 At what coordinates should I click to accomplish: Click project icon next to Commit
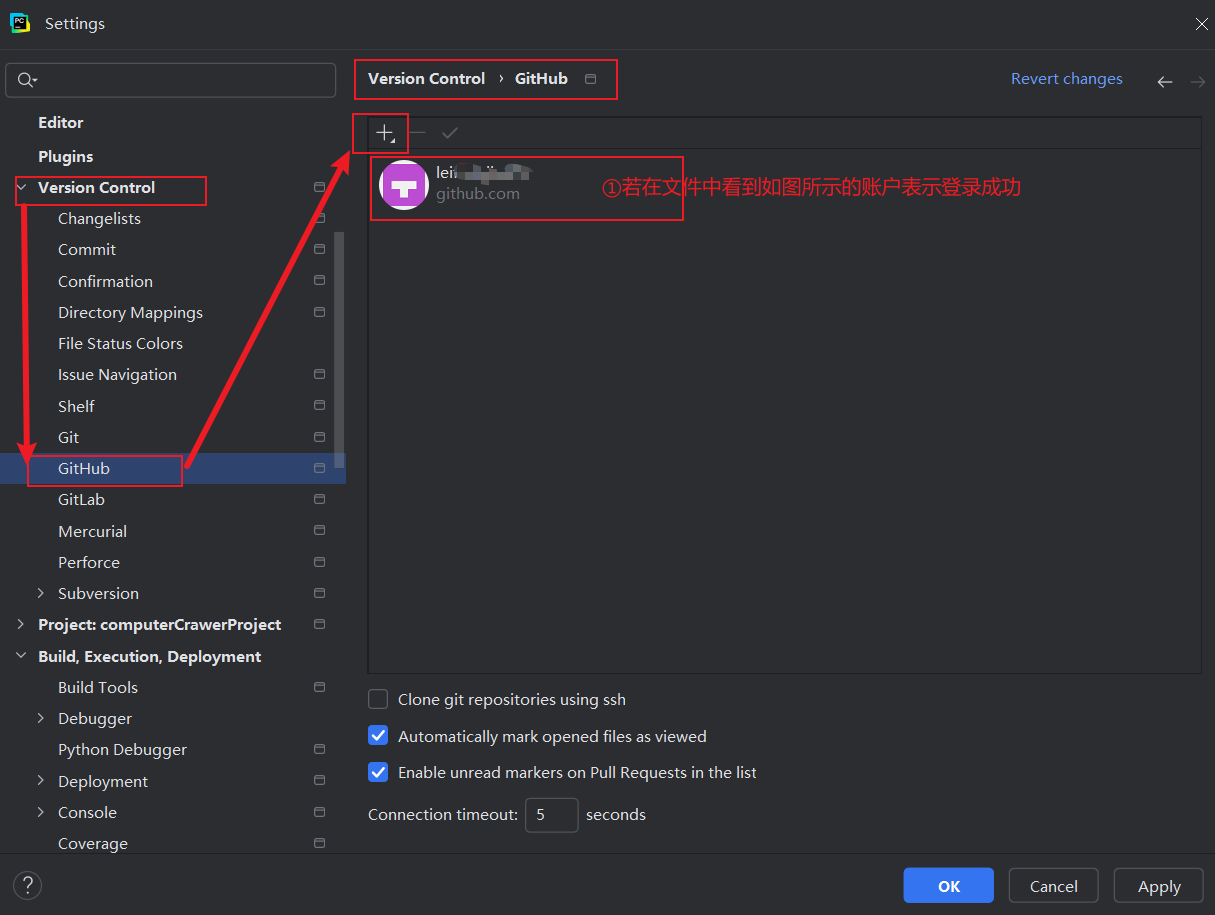[320, 249]
